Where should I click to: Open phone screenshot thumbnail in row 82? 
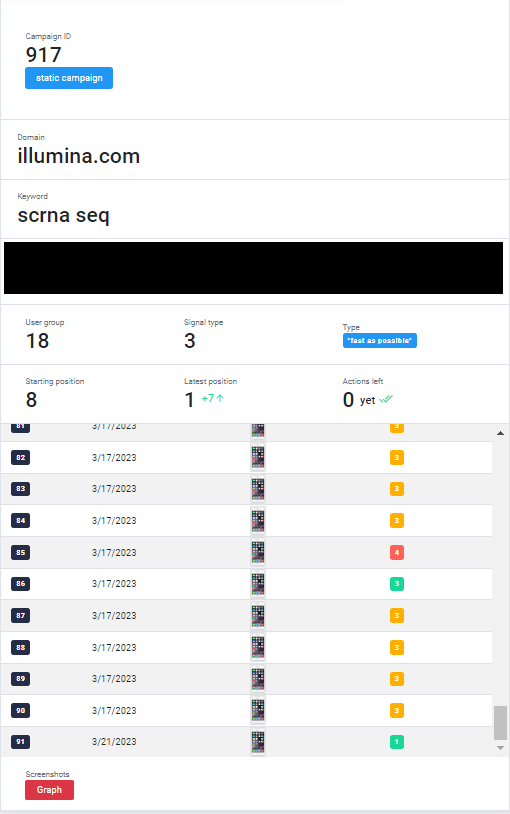click(258, 457)
